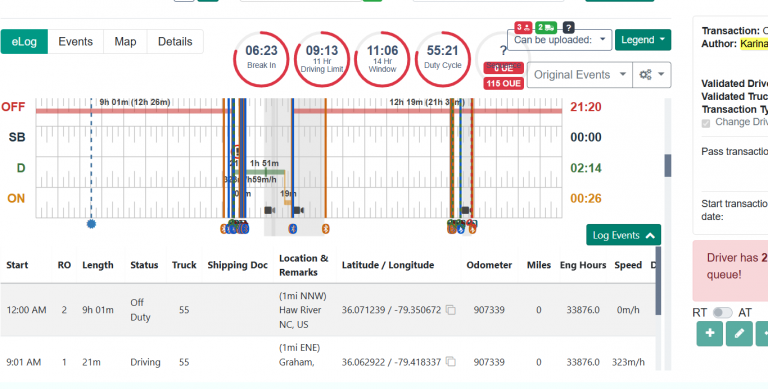Toggle the RT / AT switch

point(722,313)
